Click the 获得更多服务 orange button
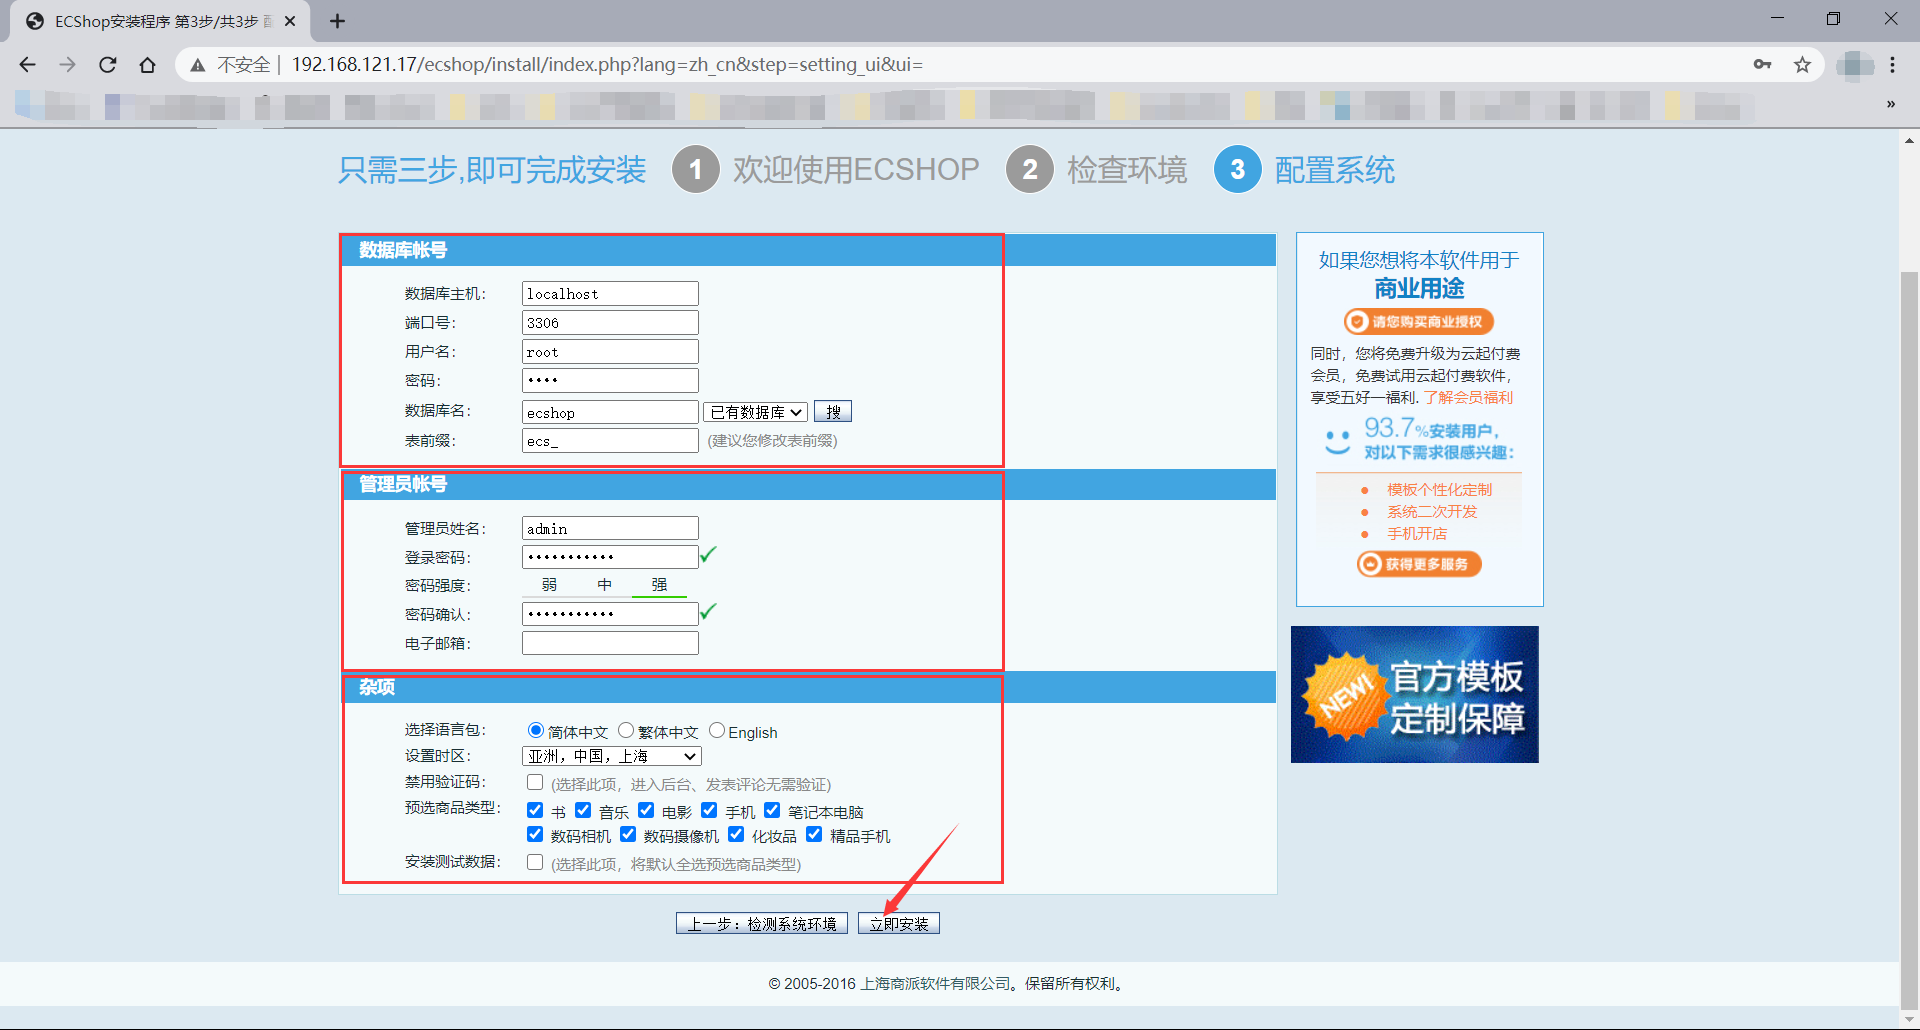The image size is (1920, 1030). pyautogui.click(x=1419, y=564)
